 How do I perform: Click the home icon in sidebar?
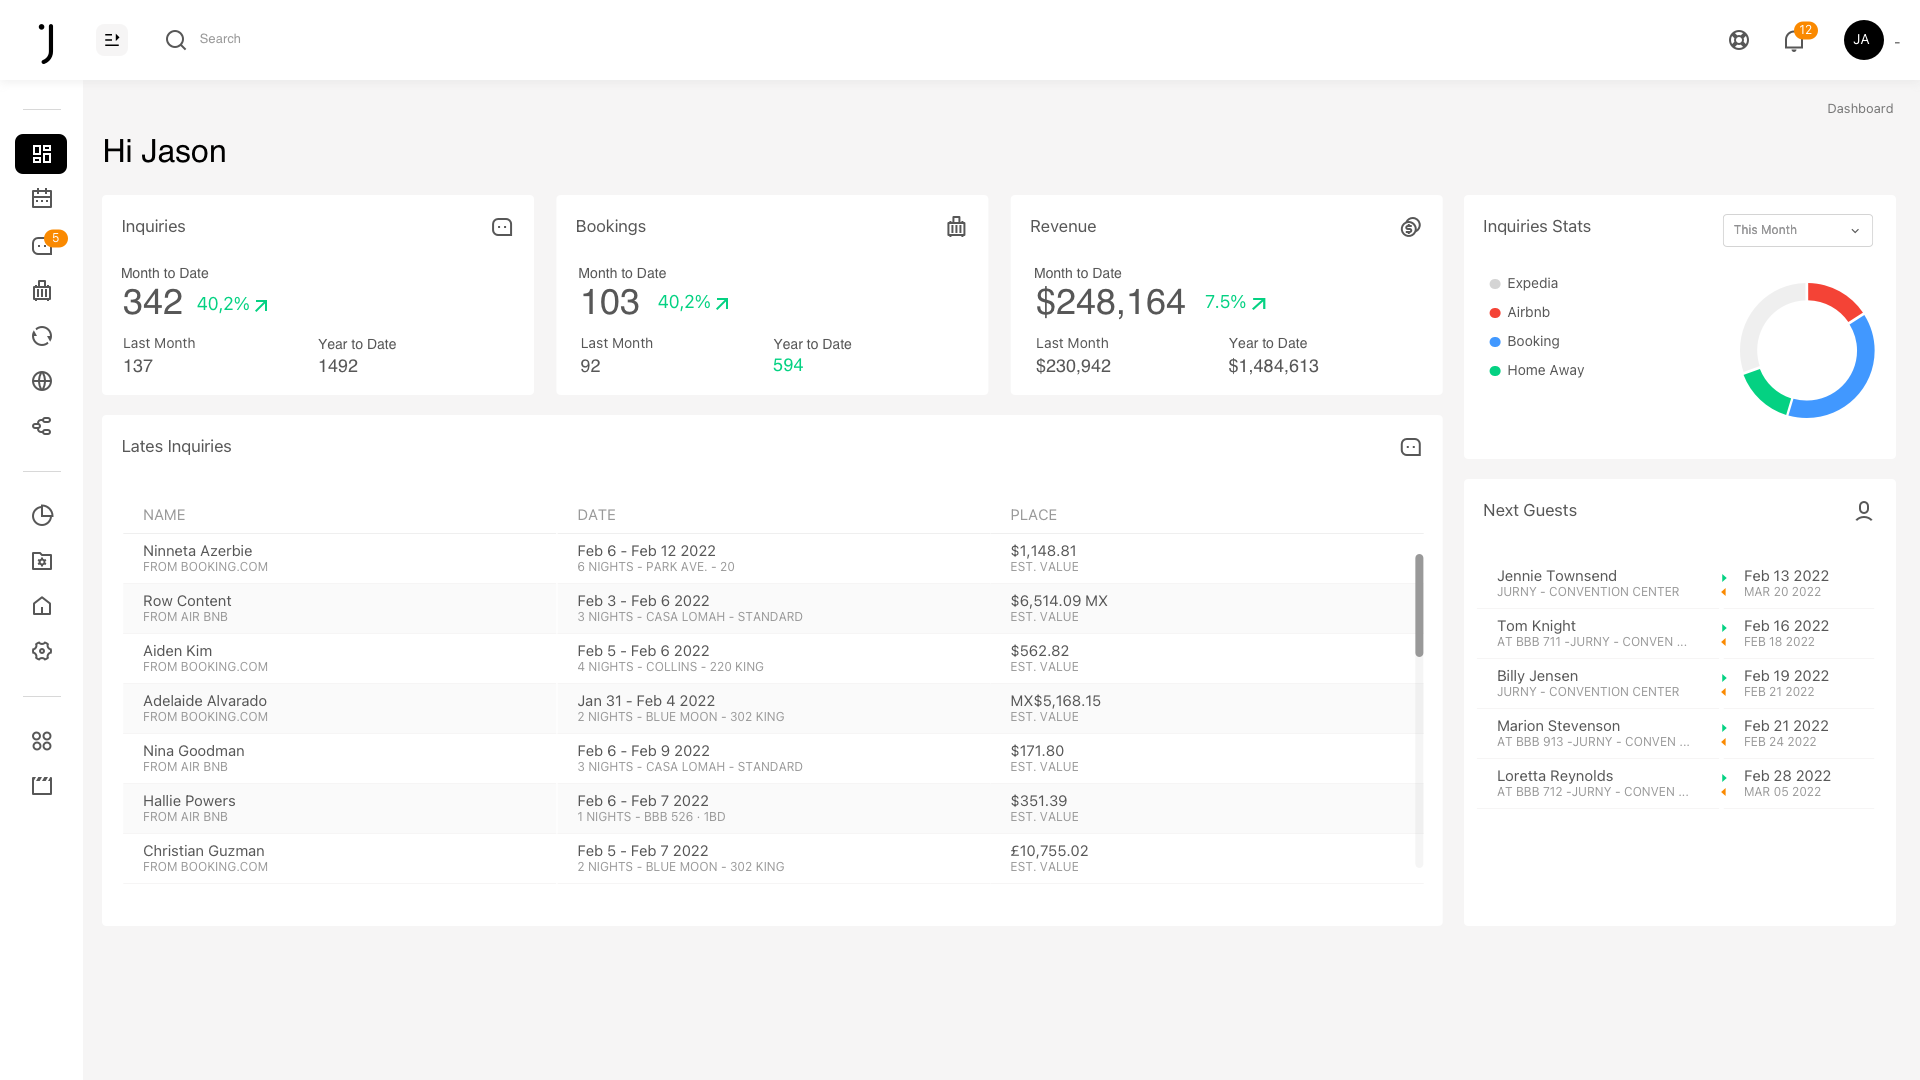click(41, 606)
